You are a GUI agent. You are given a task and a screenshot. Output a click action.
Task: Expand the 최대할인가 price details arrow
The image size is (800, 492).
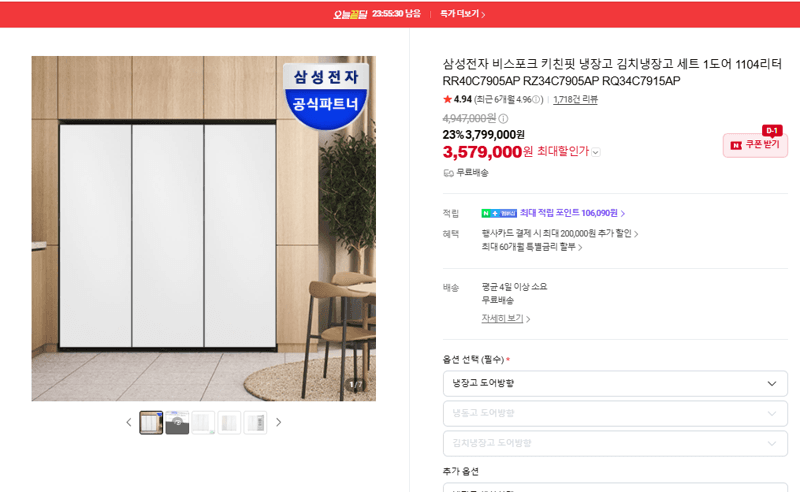(x=595, y=152)
